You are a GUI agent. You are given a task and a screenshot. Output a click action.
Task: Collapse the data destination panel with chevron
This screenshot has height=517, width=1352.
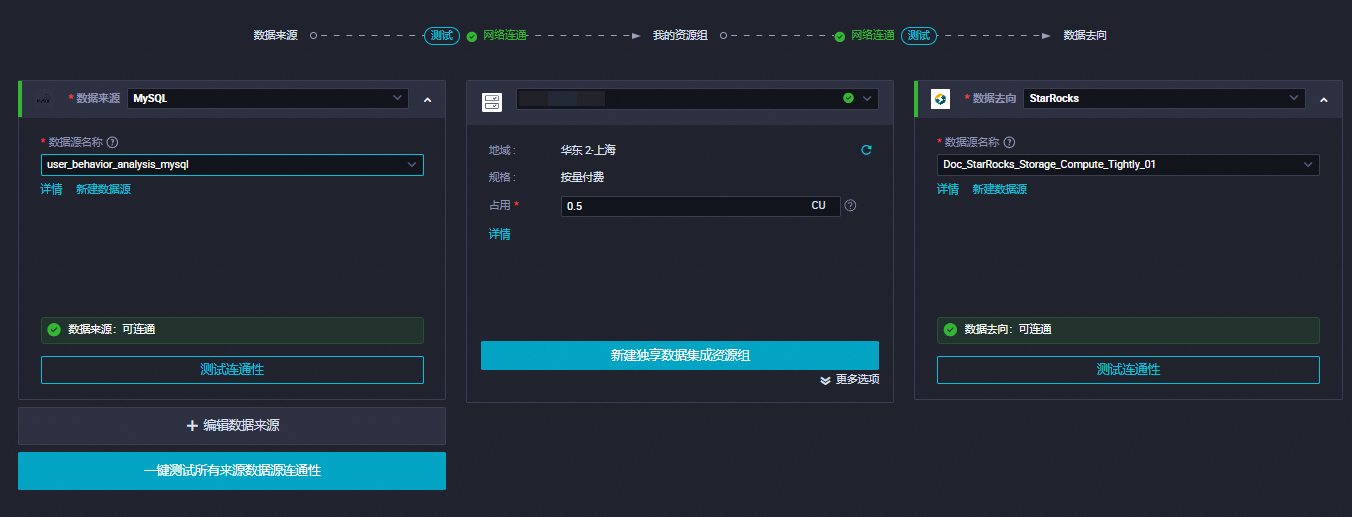point(1323,99)
